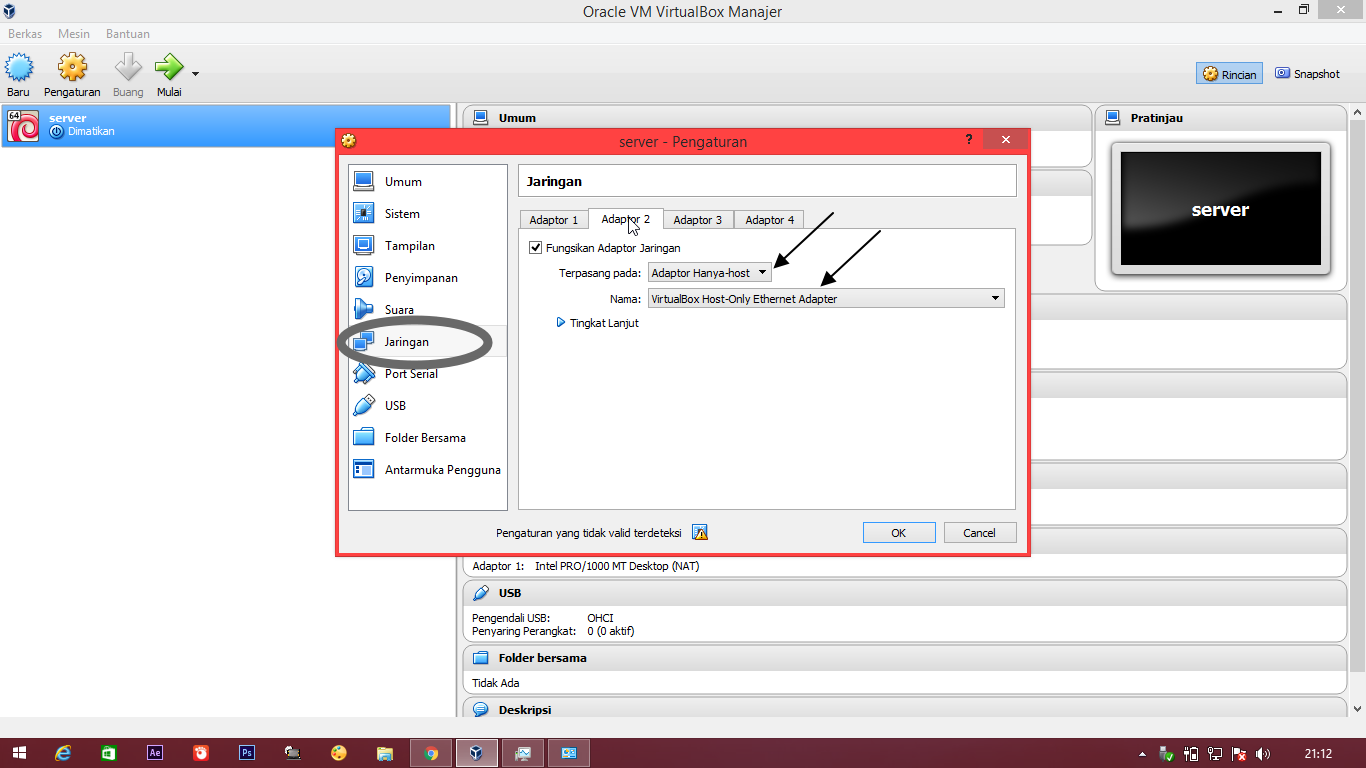This screenshot has height=768, width=1366.
Task: Show hidden system tray icons
Action: (1142, 754)
